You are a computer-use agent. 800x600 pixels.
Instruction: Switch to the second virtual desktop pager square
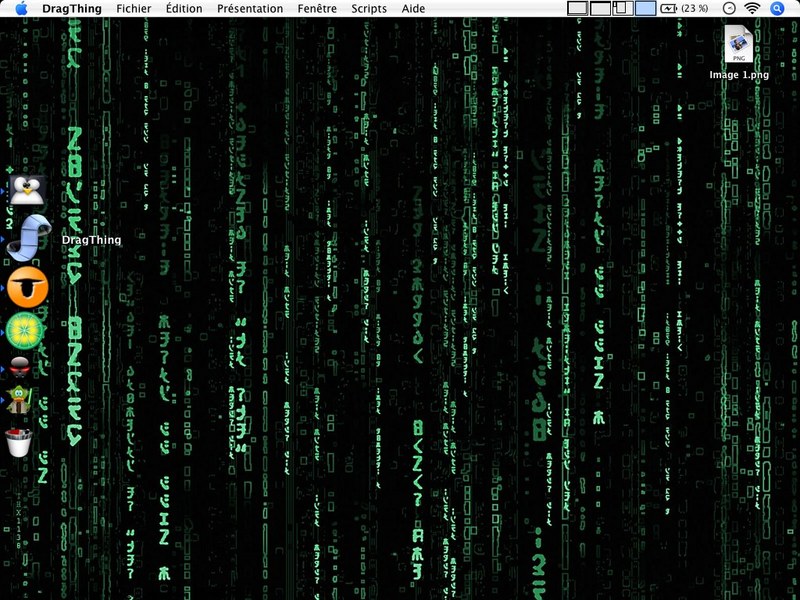pyautogui.click(x=601, y=8)
